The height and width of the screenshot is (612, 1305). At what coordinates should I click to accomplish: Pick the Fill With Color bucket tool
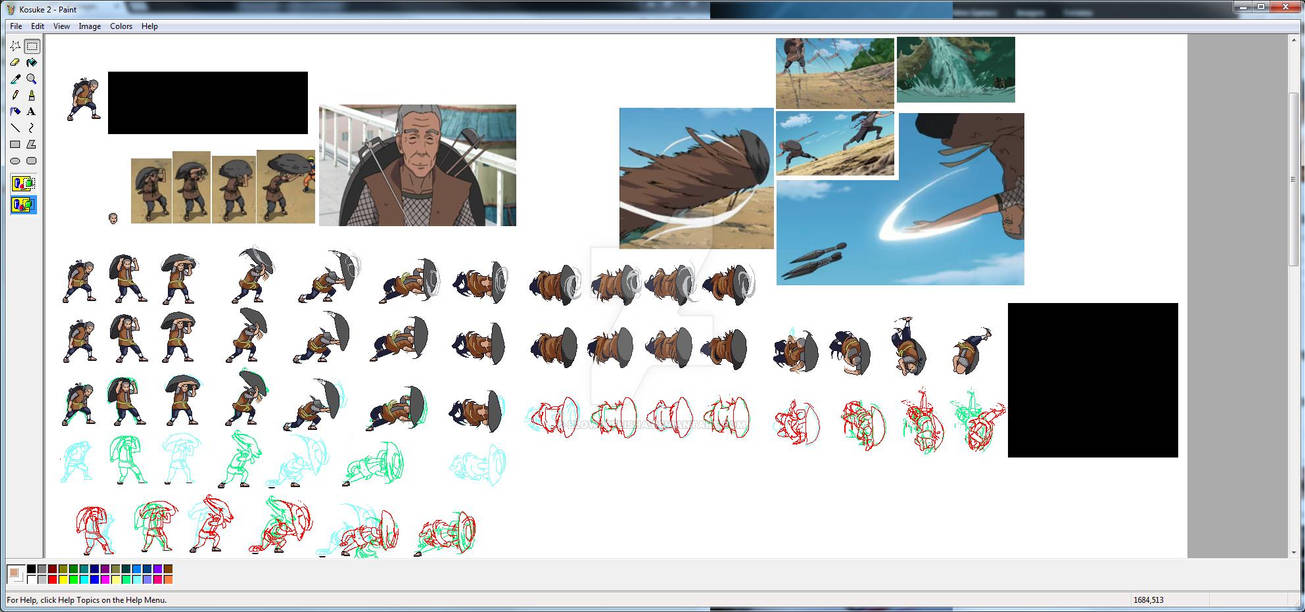pyautogui.click(x=32, y=62)
